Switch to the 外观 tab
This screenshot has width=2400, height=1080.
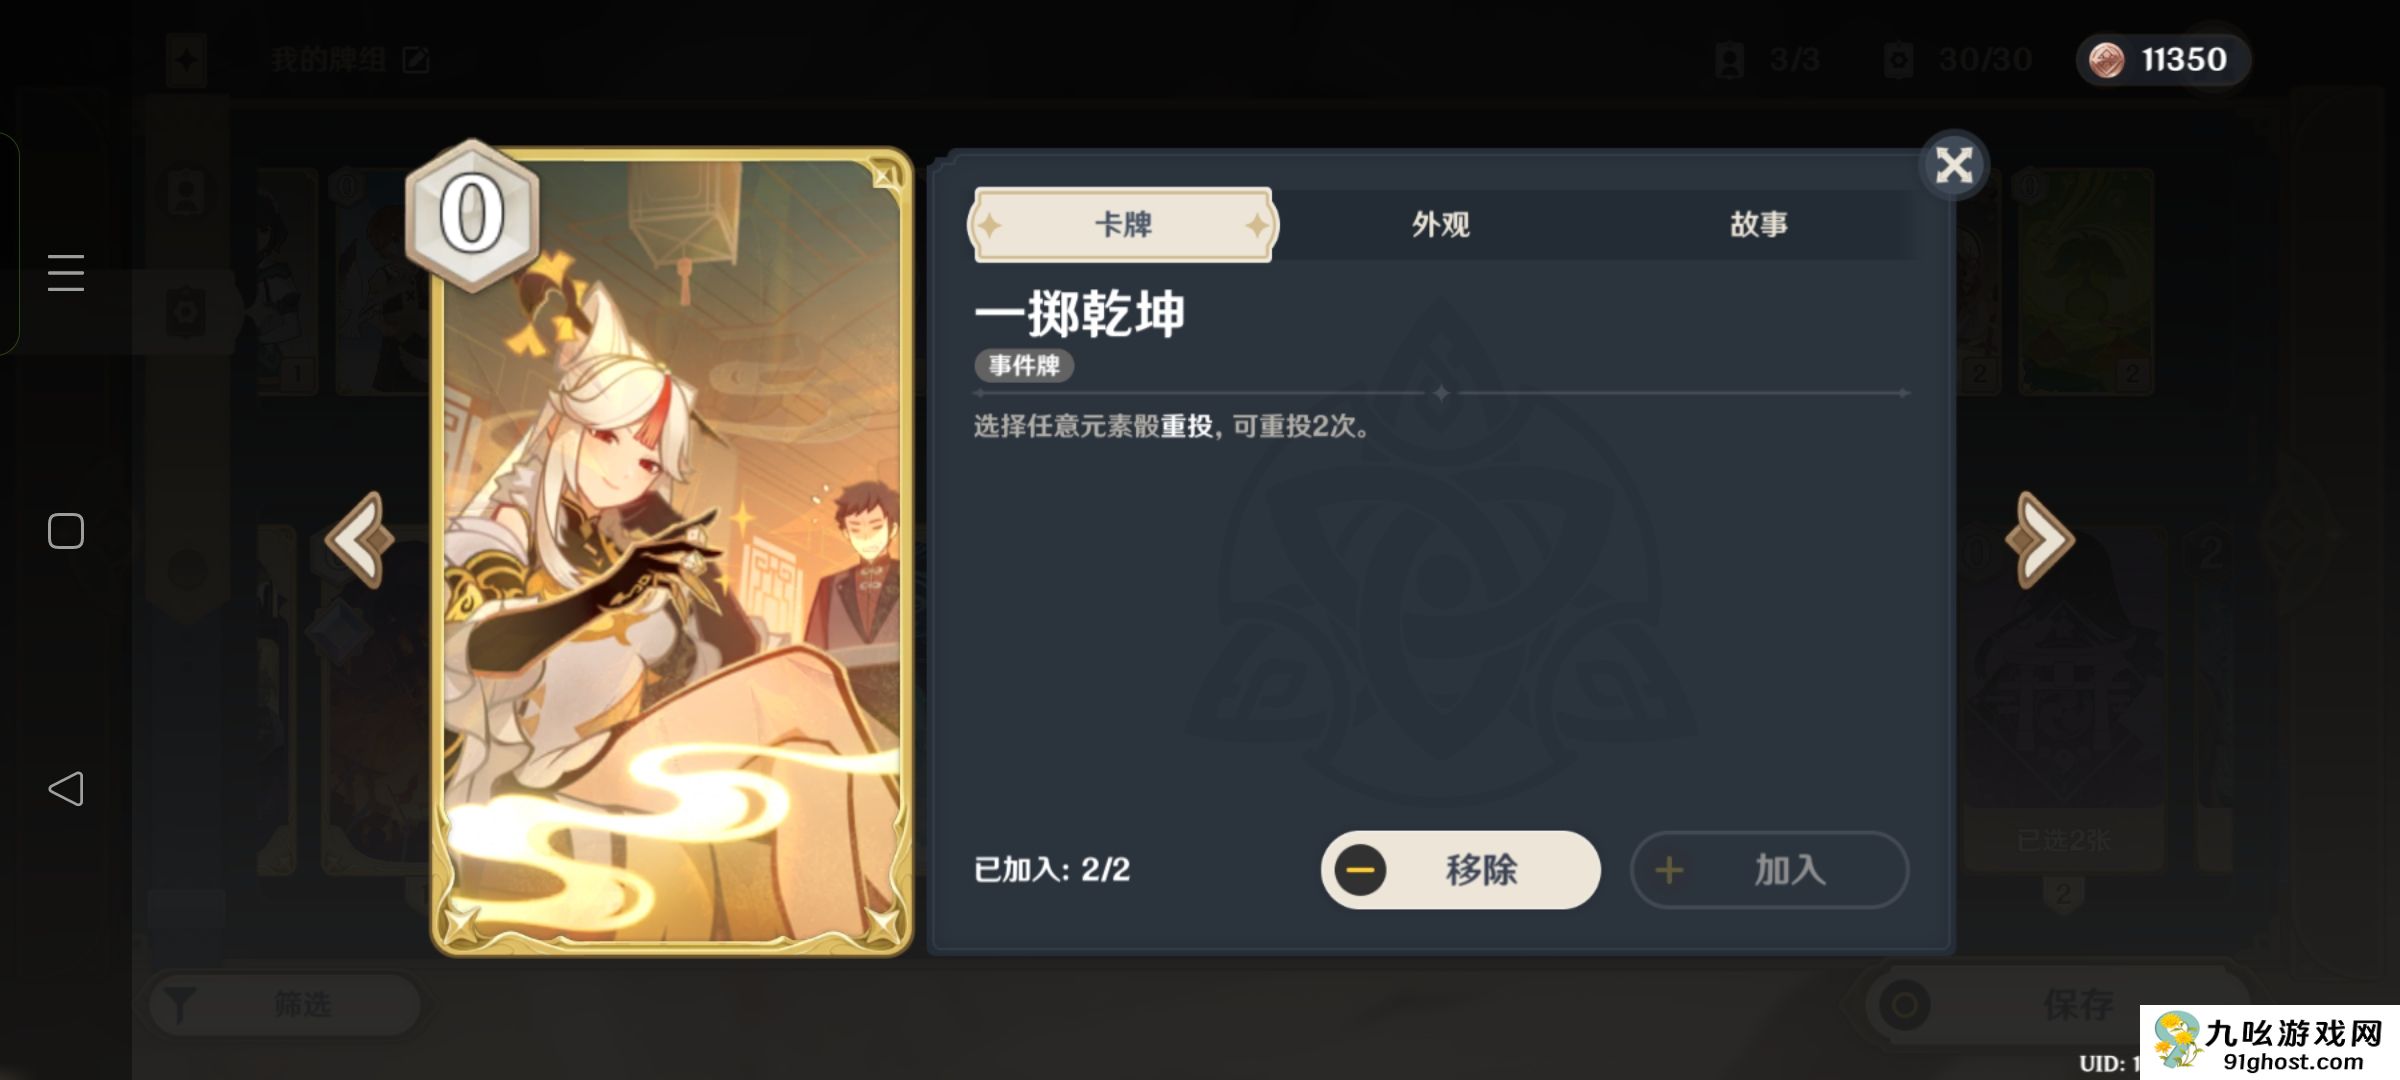(x=1441, y=224)
